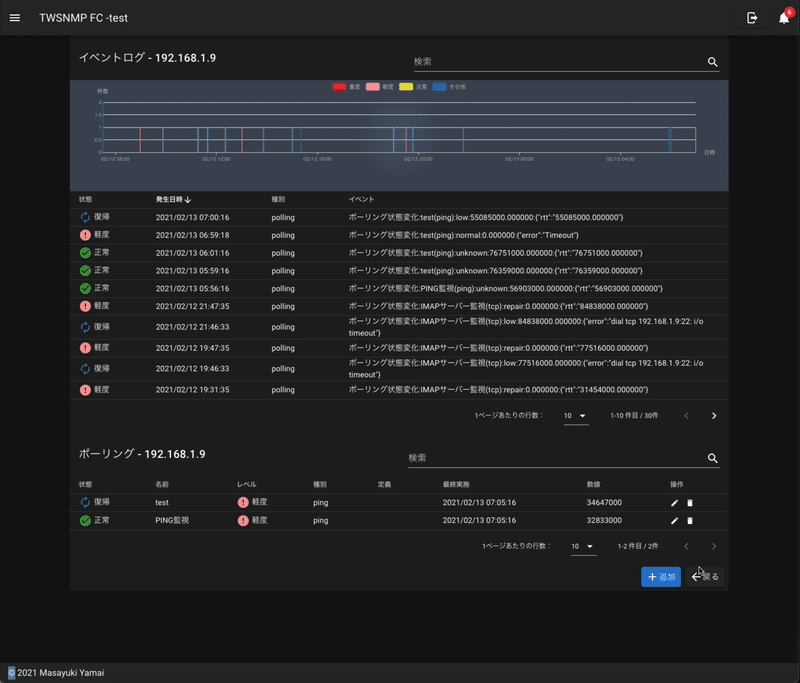This screenshot has width=800, height=683.
Task: Delete the PING監視 polling via trash icon
Action: coord(690,520)
